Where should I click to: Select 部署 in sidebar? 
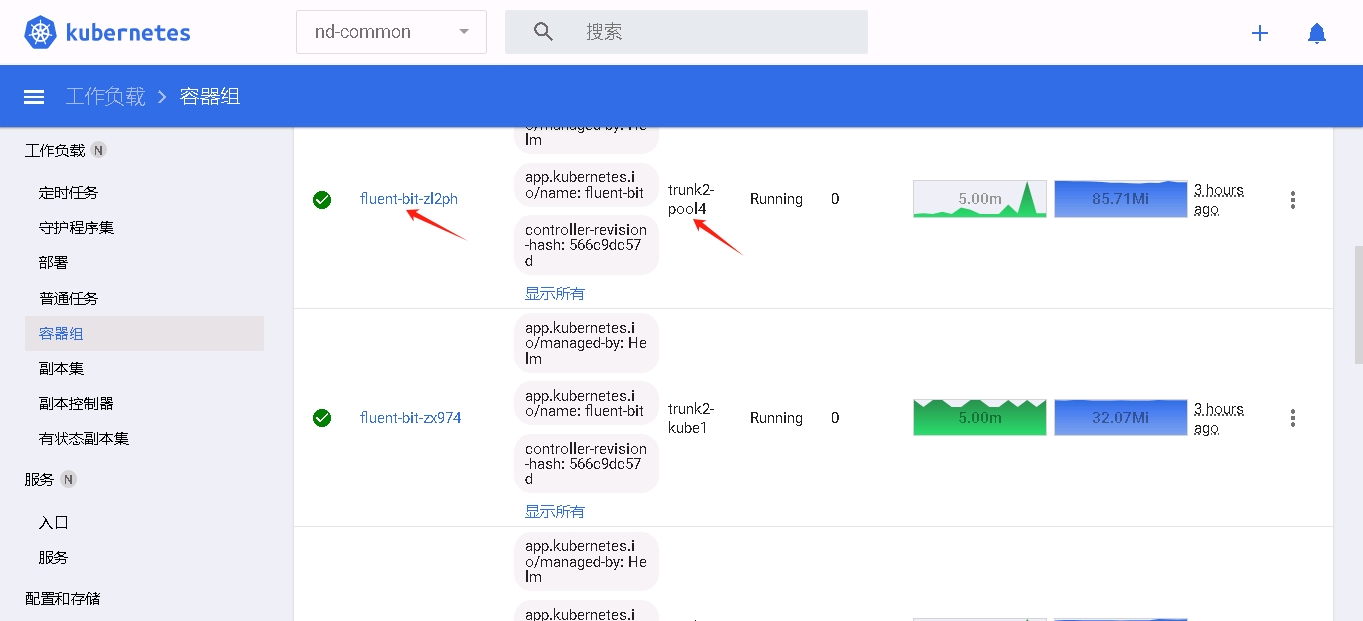click(54, 263)
